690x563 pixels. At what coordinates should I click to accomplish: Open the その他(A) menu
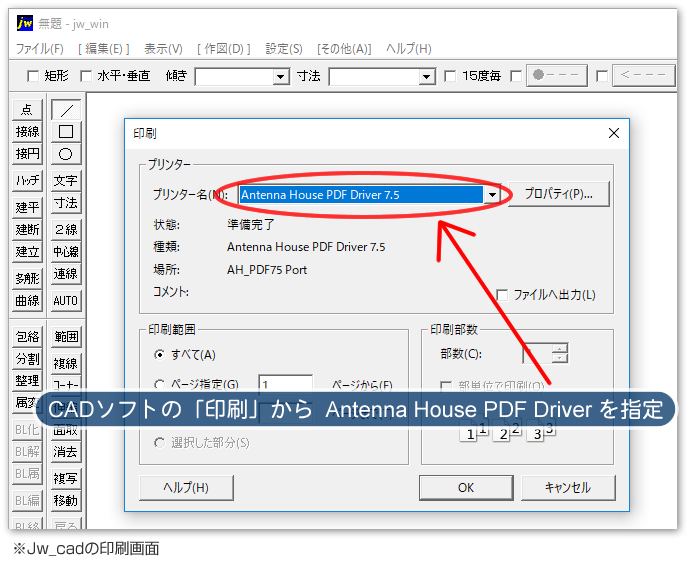coord(344,48)
